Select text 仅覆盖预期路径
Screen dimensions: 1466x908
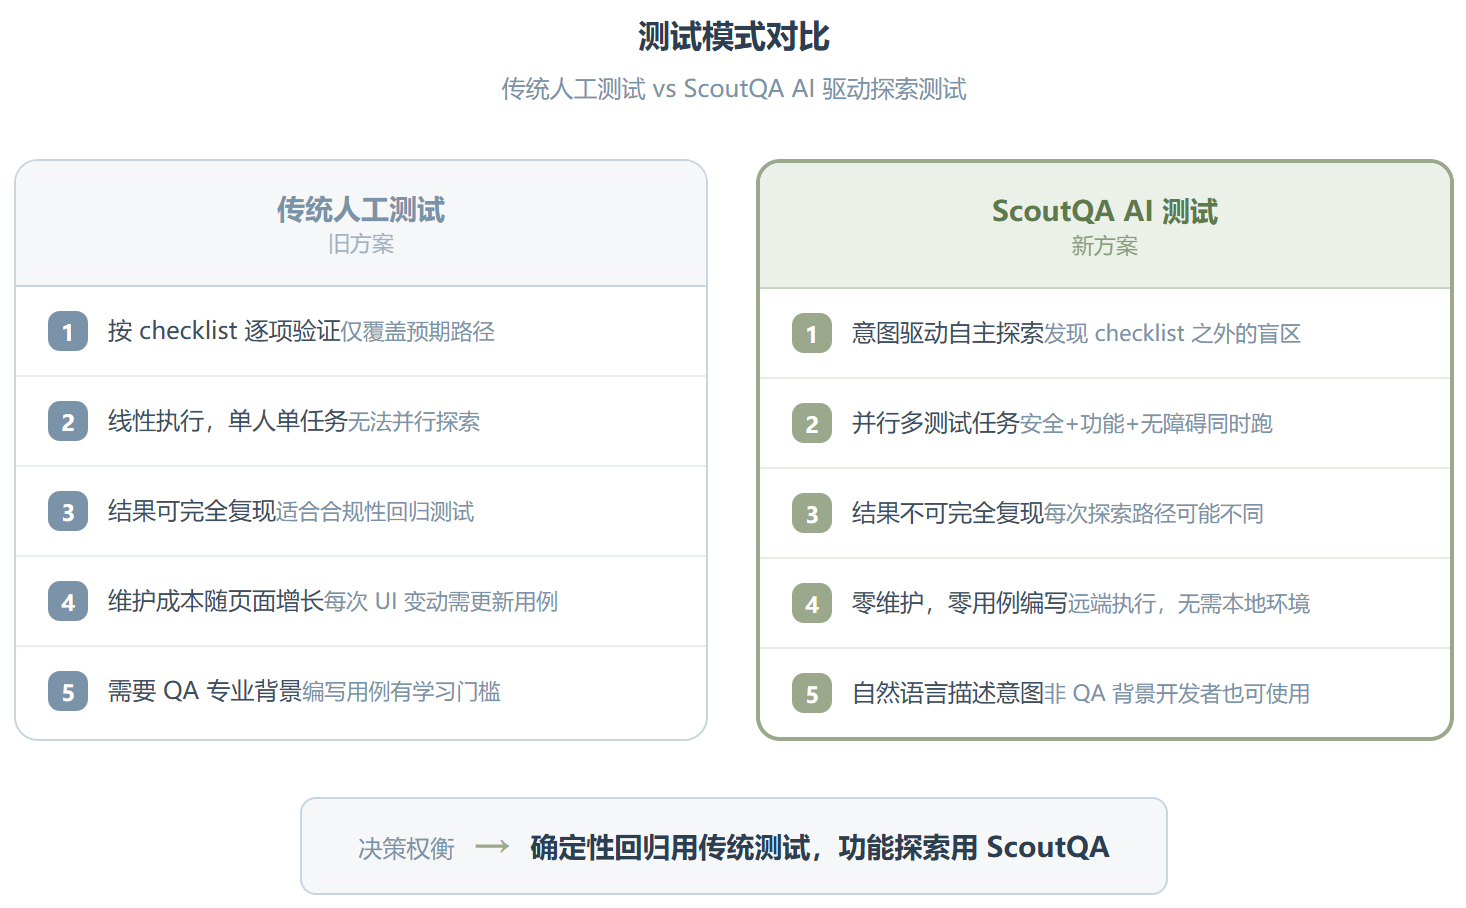[x=418, y=332]
